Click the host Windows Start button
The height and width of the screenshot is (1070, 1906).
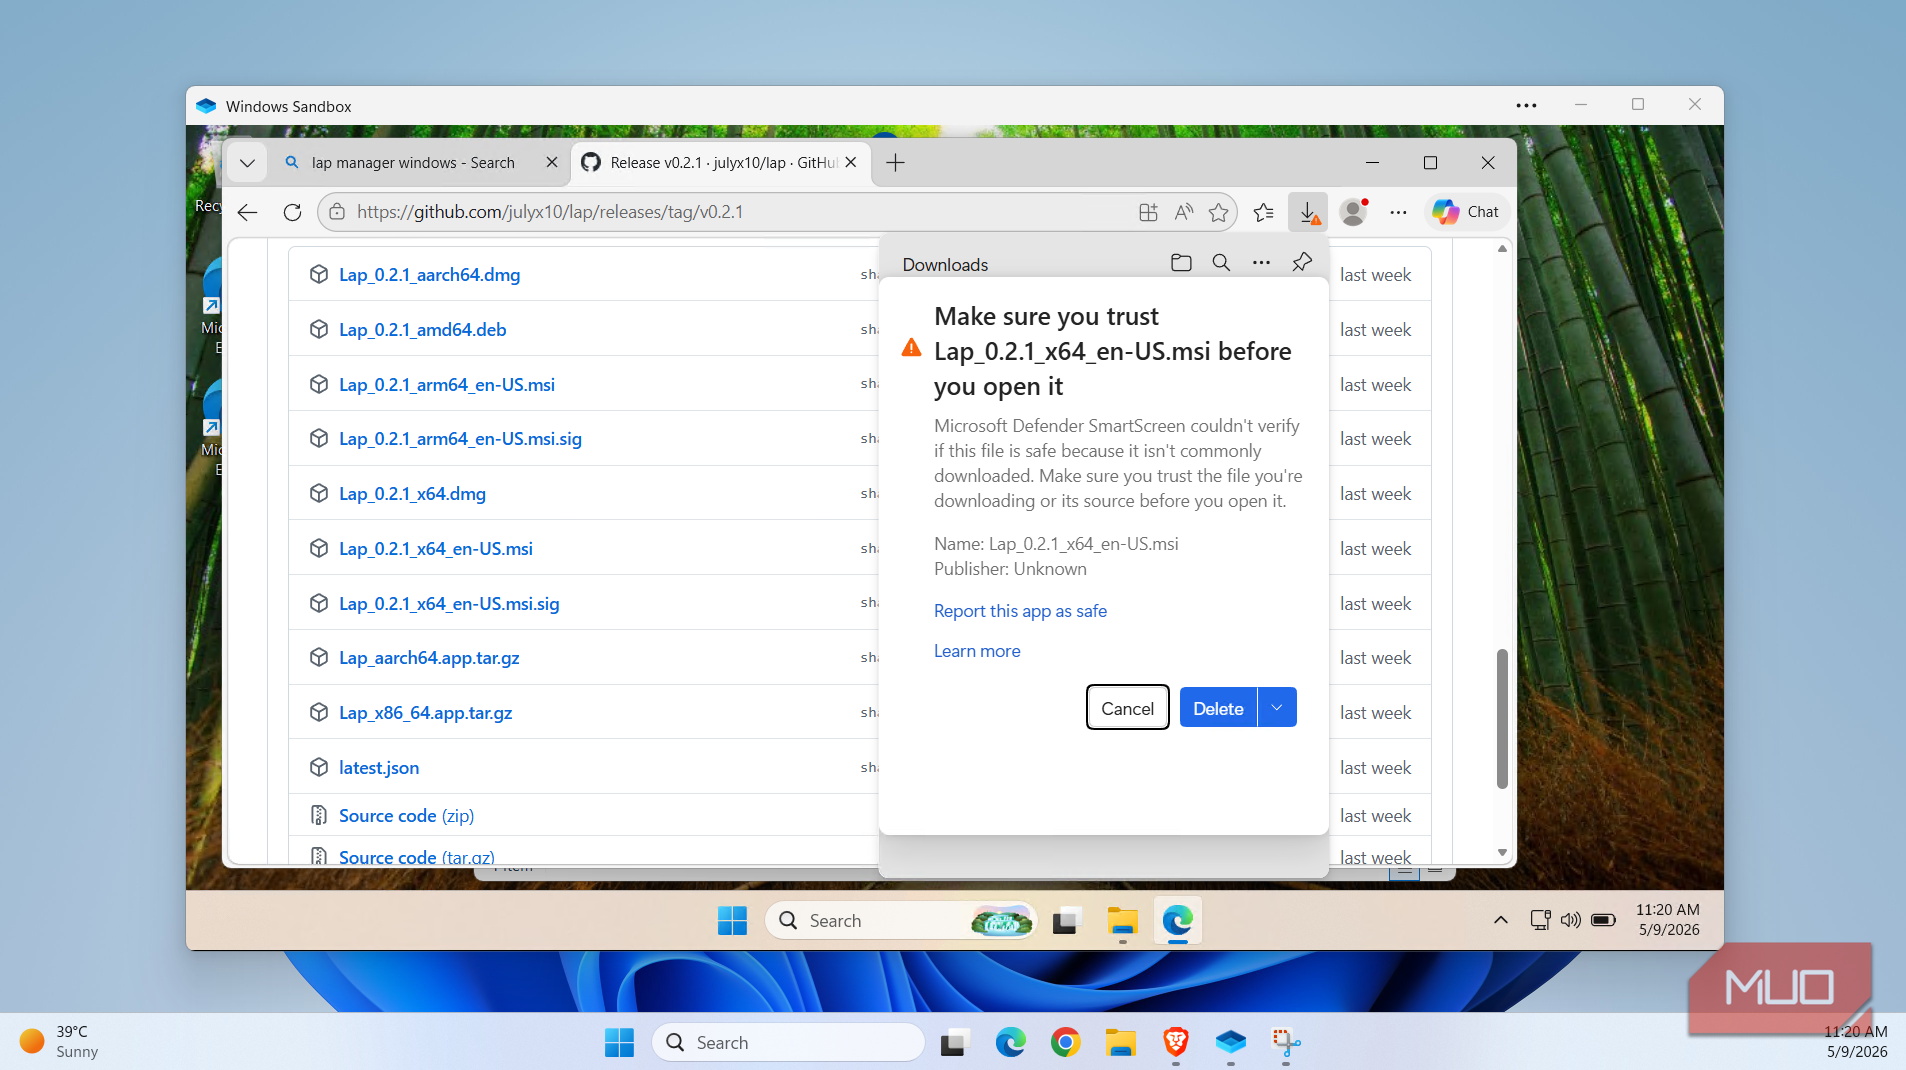619,1043
